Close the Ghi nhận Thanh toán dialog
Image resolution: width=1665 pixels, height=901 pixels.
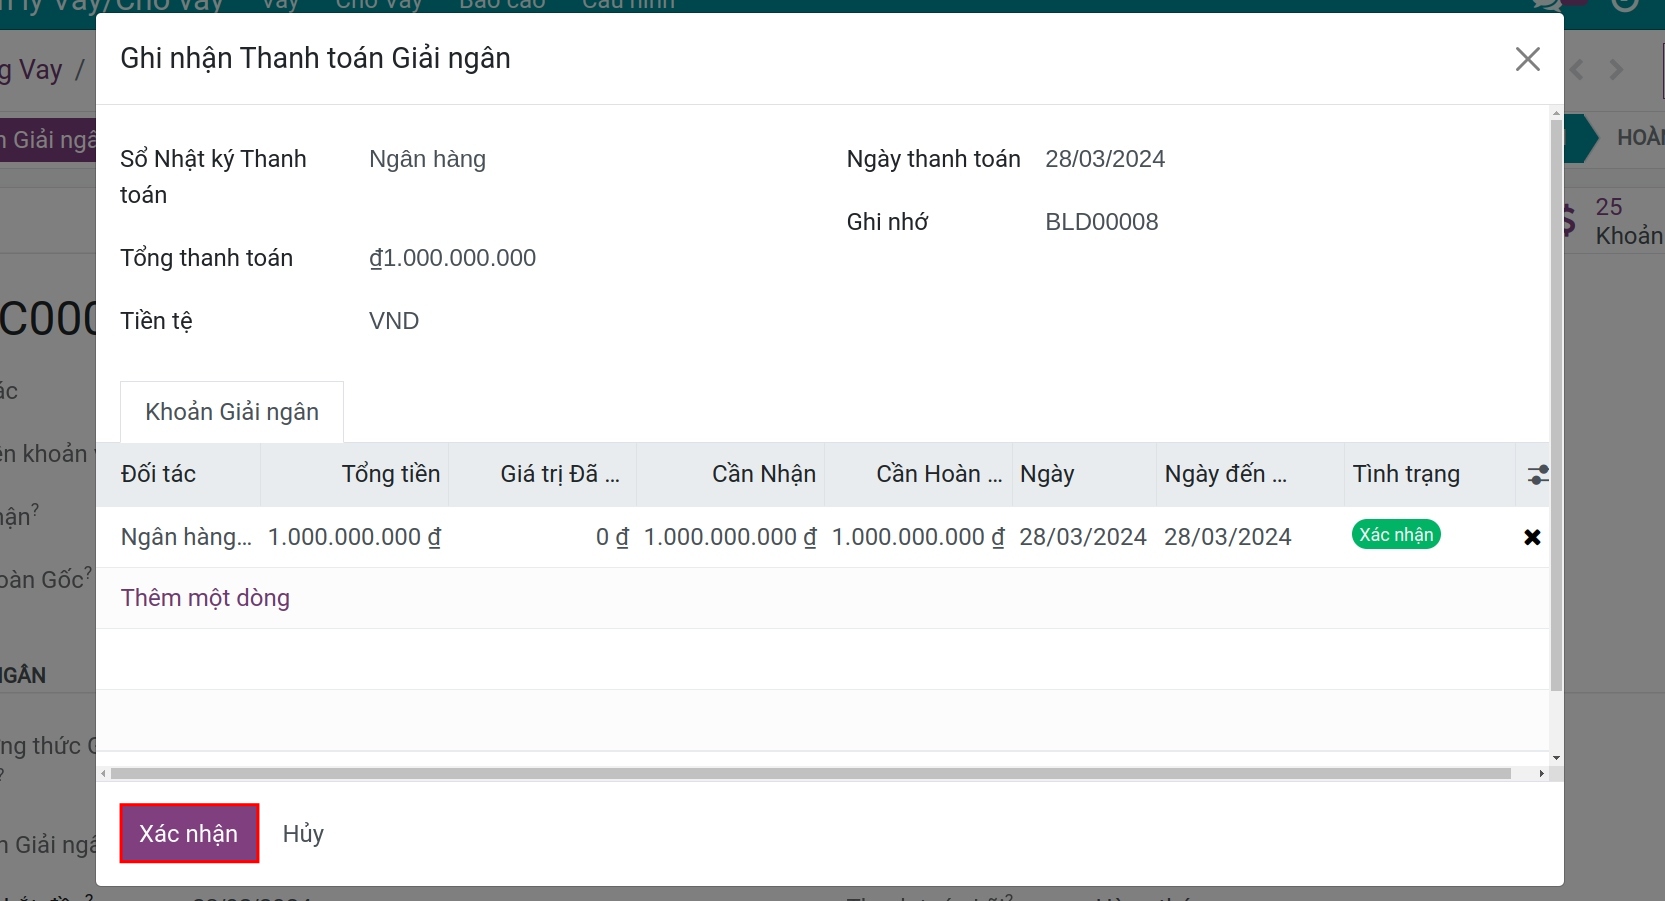click(1527, 59)
